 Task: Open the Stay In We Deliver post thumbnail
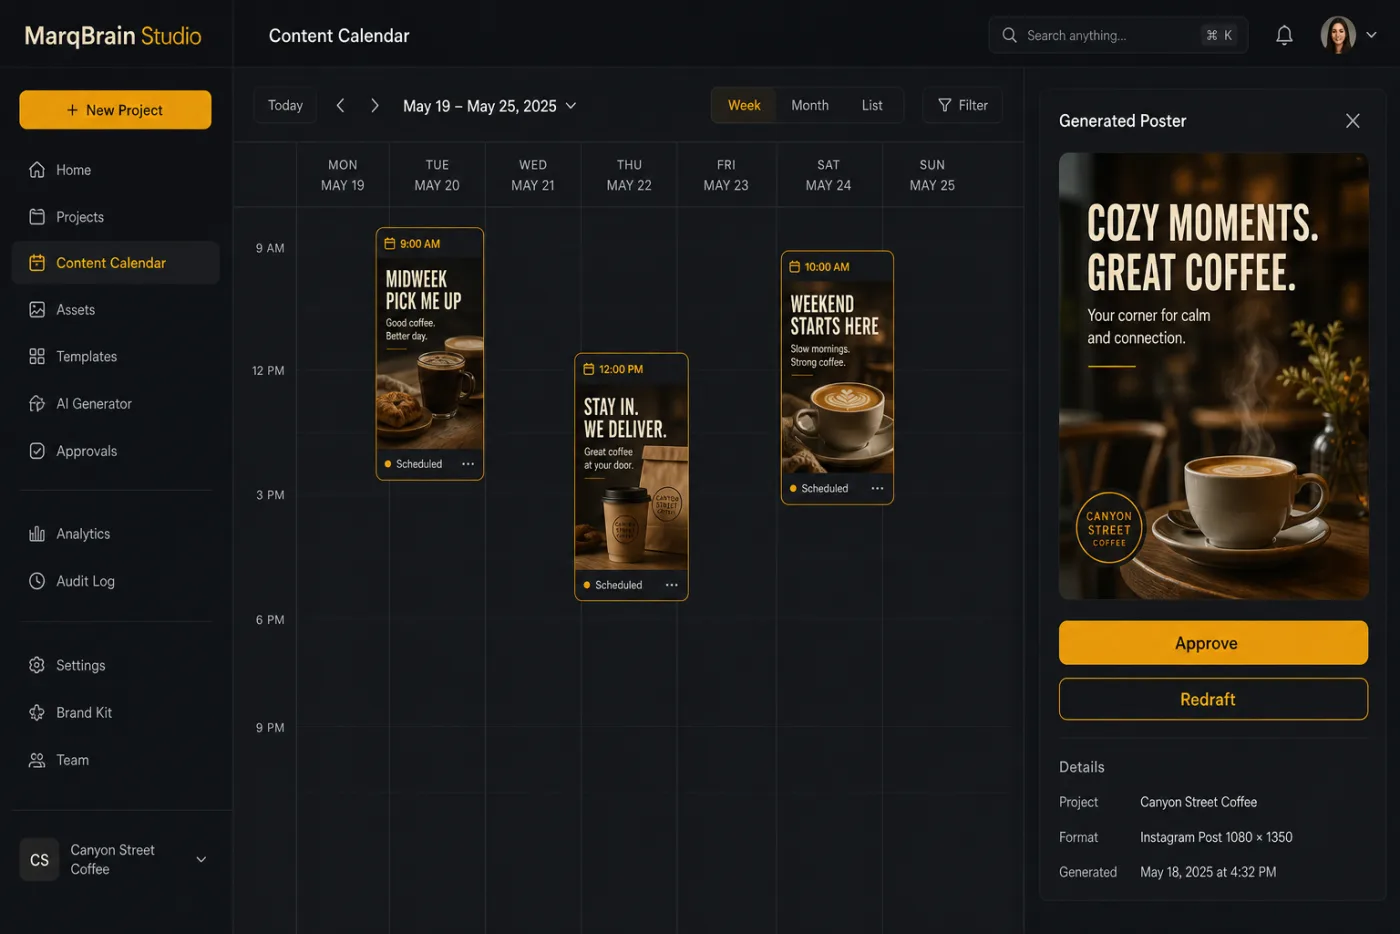click(x=631, y=476)
